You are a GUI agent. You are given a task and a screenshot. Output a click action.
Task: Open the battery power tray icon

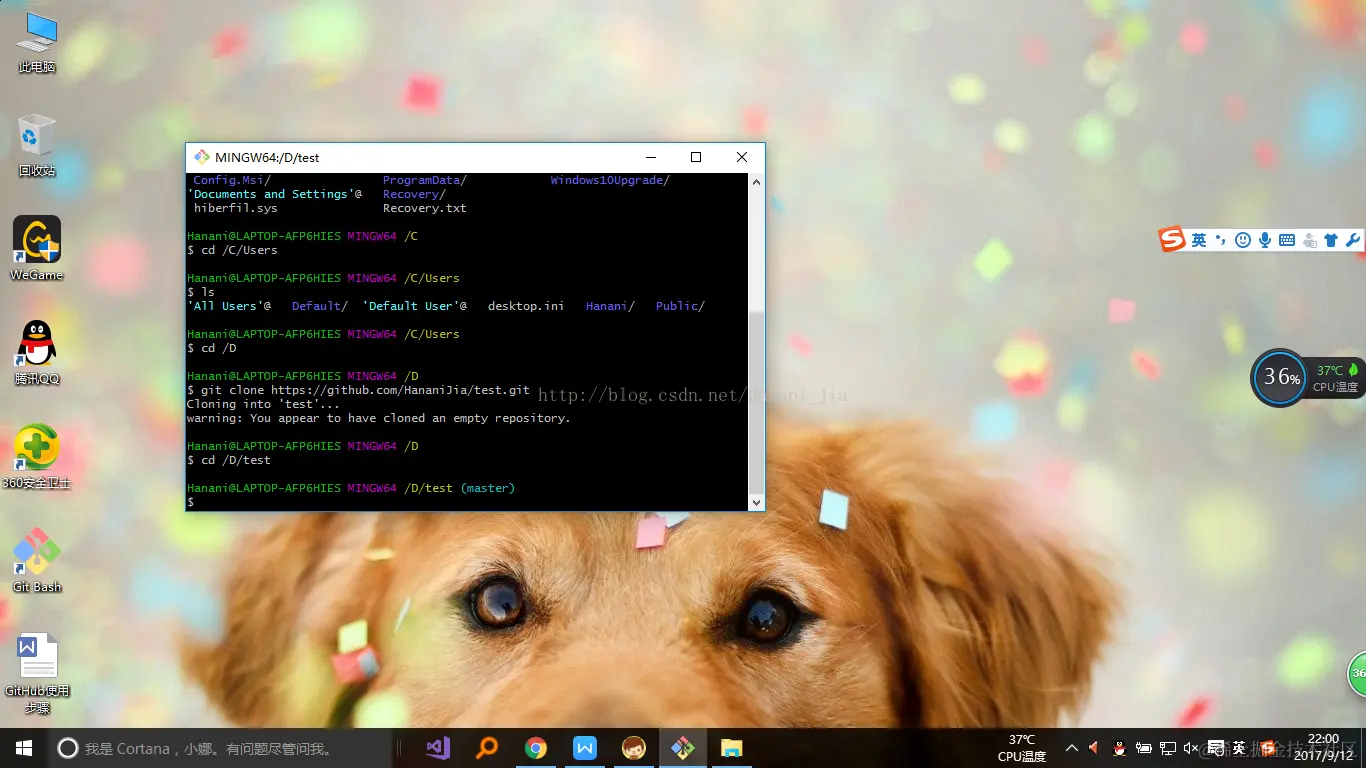[1143, 748]
